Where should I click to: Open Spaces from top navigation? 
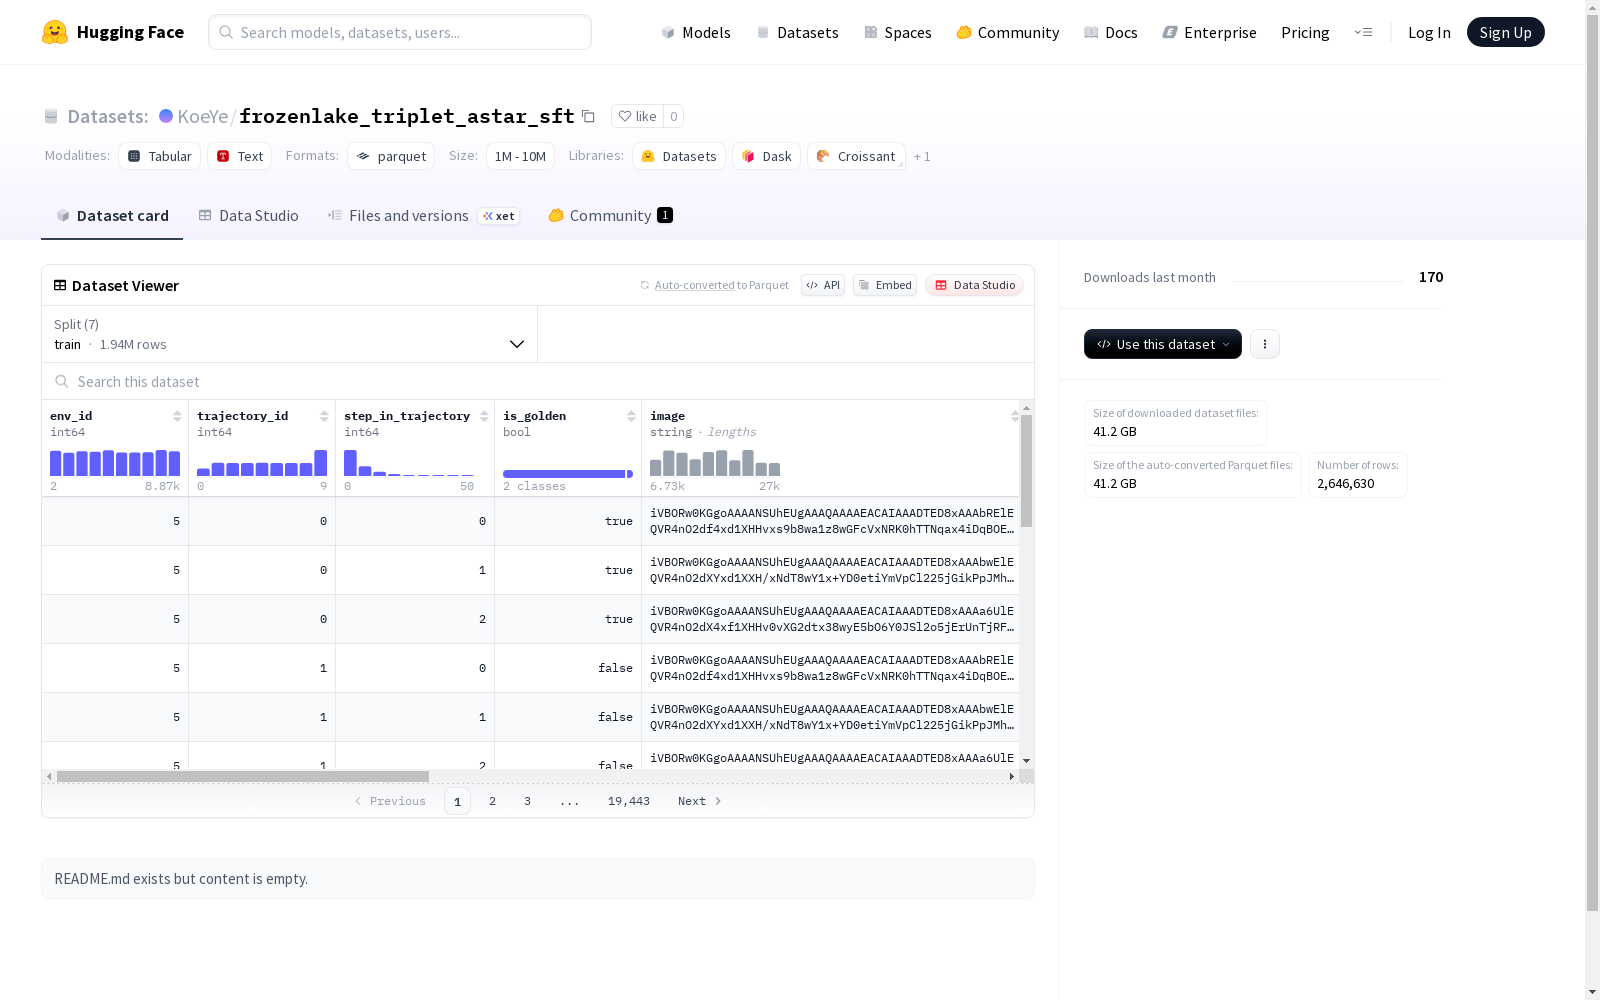[898, 32]
